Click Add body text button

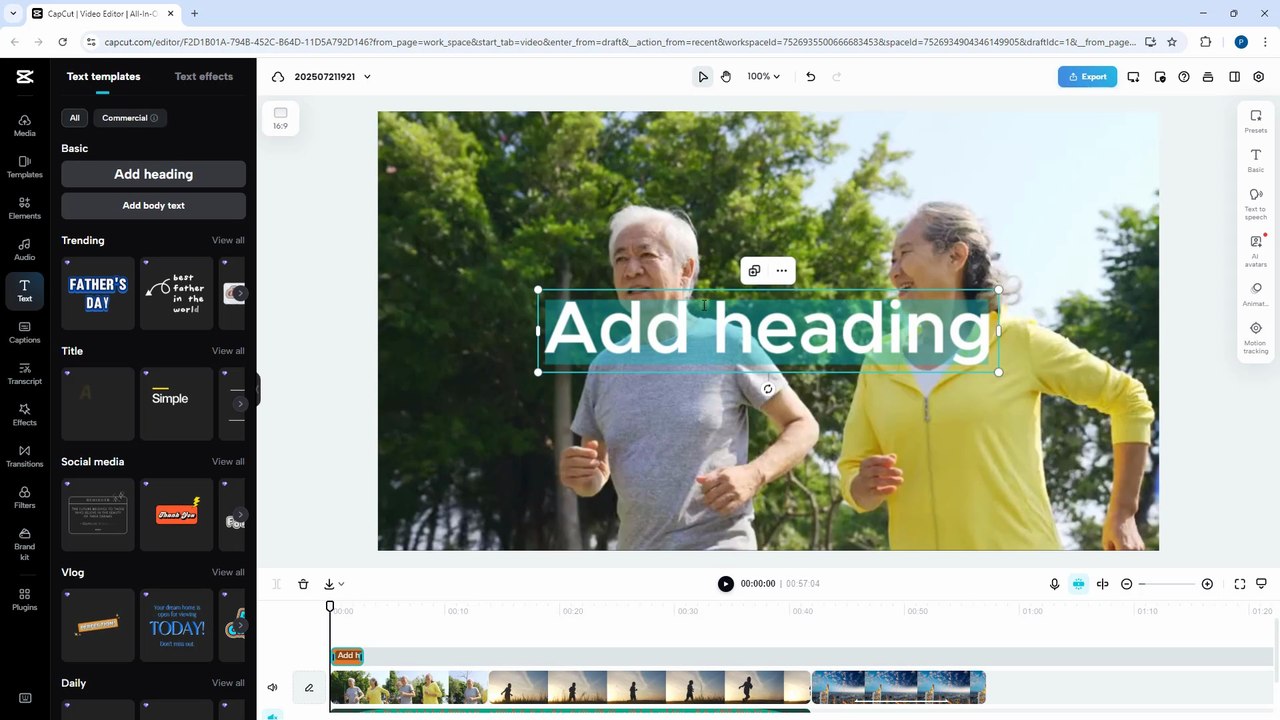(153, 205)
